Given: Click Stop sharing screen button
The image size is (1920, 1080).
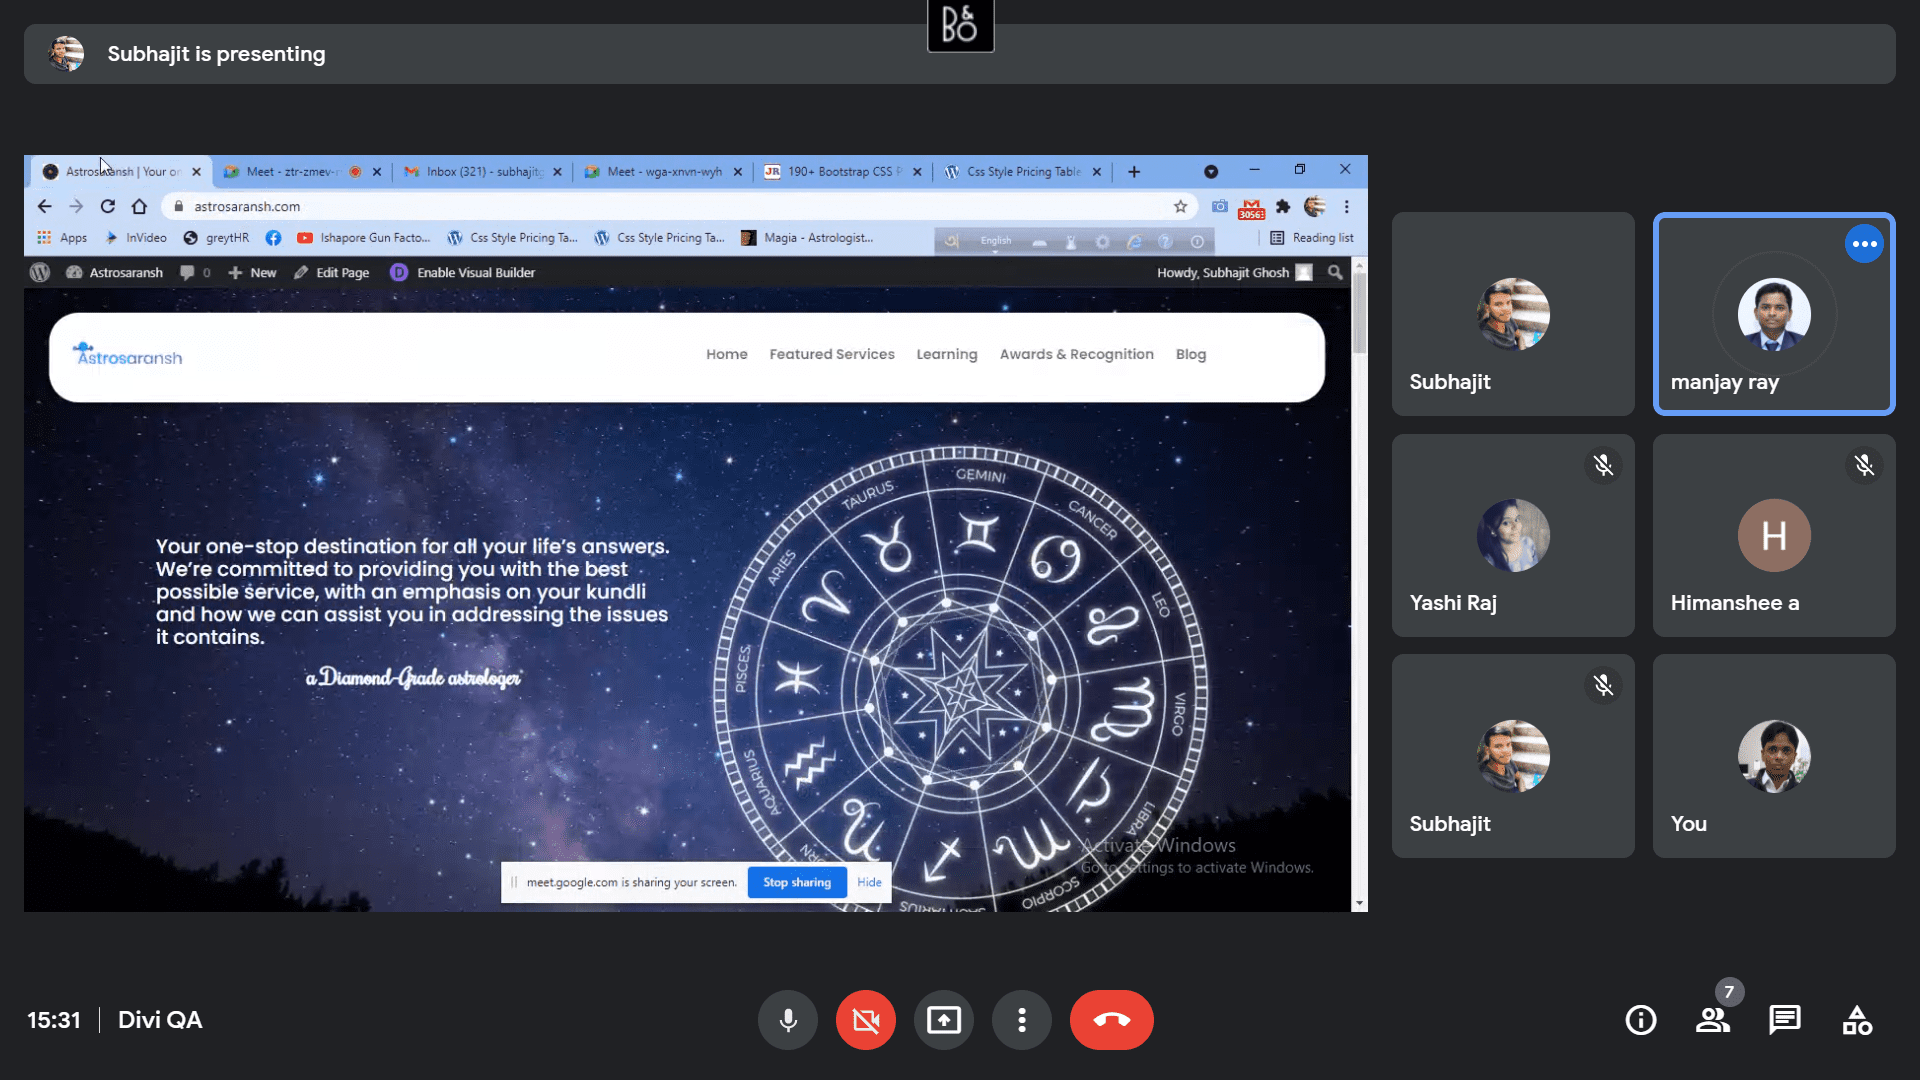Looking at the screenshot, I should (796, 881).
